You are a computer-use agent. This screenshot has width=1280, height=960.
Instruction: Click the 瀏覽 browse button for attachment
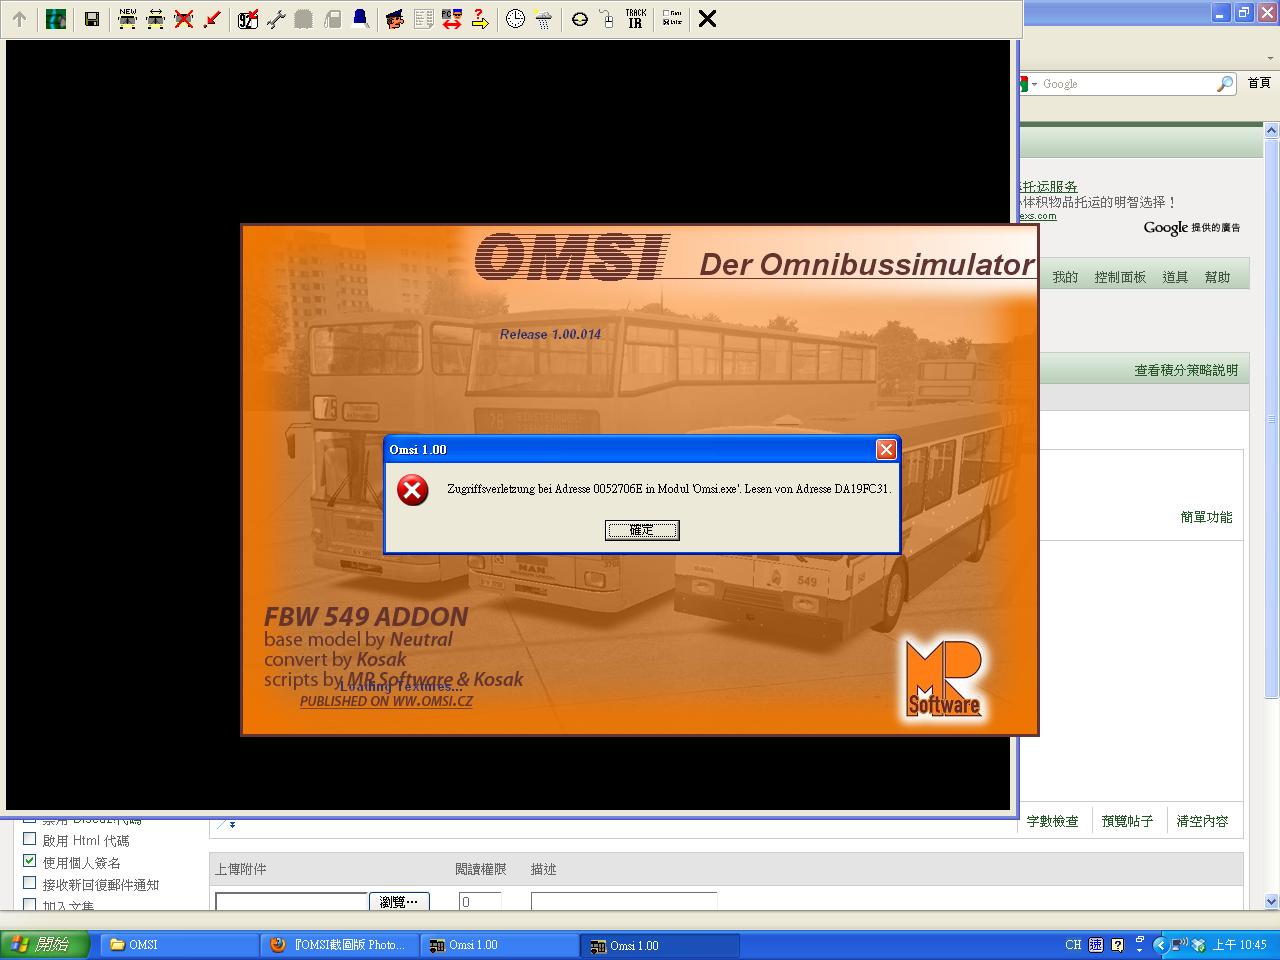(x=399, y=901)
